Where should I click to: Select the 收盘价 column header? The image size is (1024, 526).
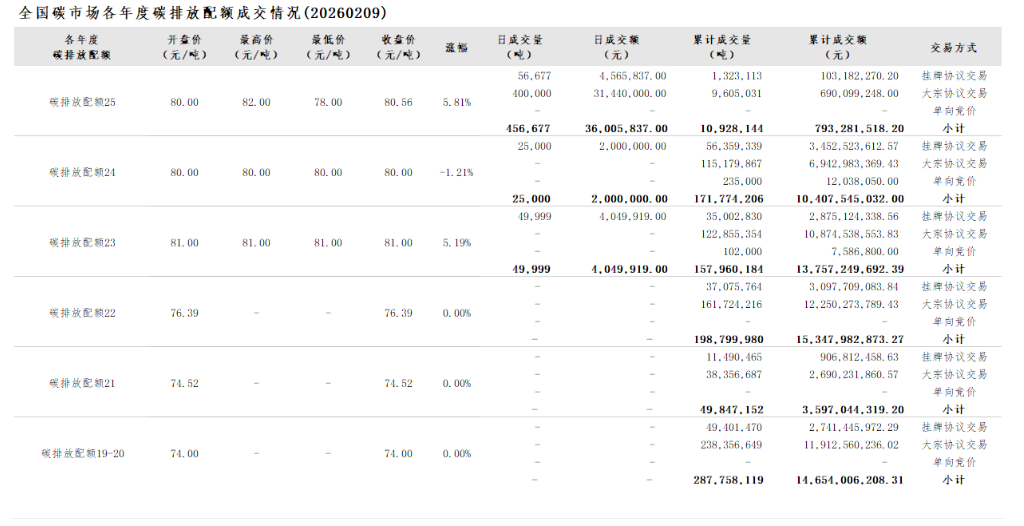point(398,47)
